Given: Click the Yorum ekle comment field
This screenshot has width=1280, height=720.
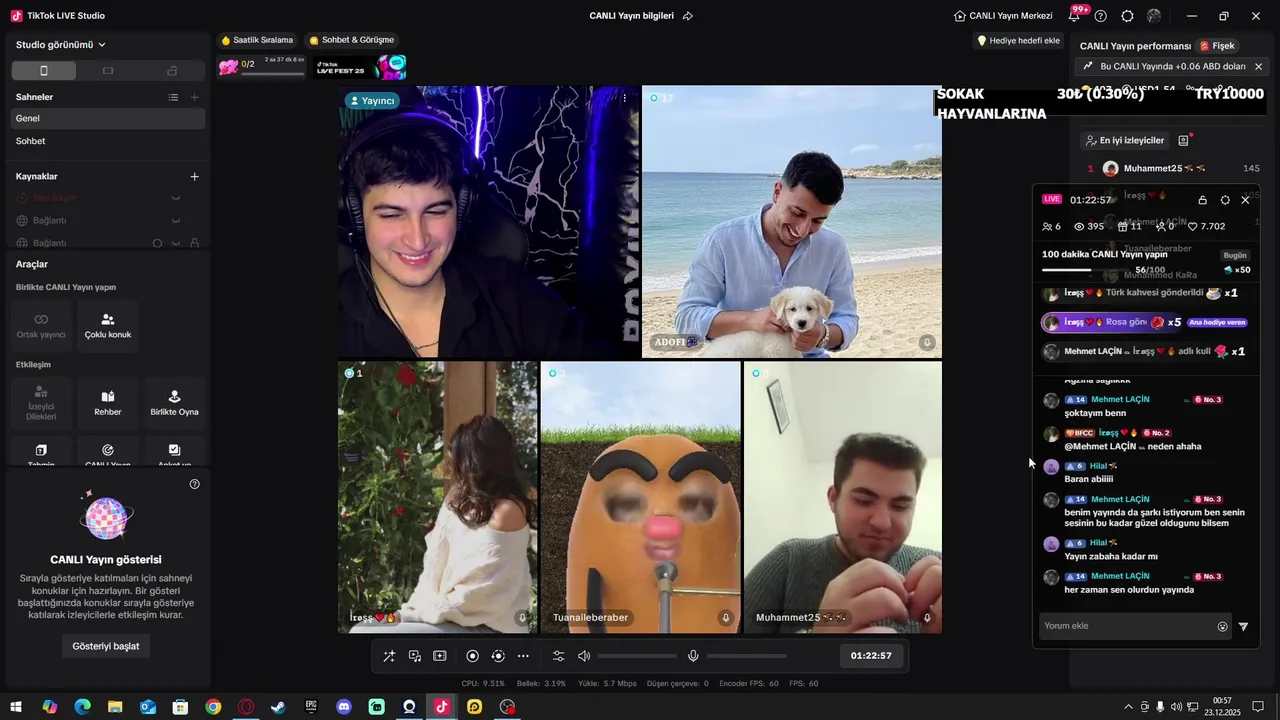Looking at the screenshot, I should tap(1125, 626).
